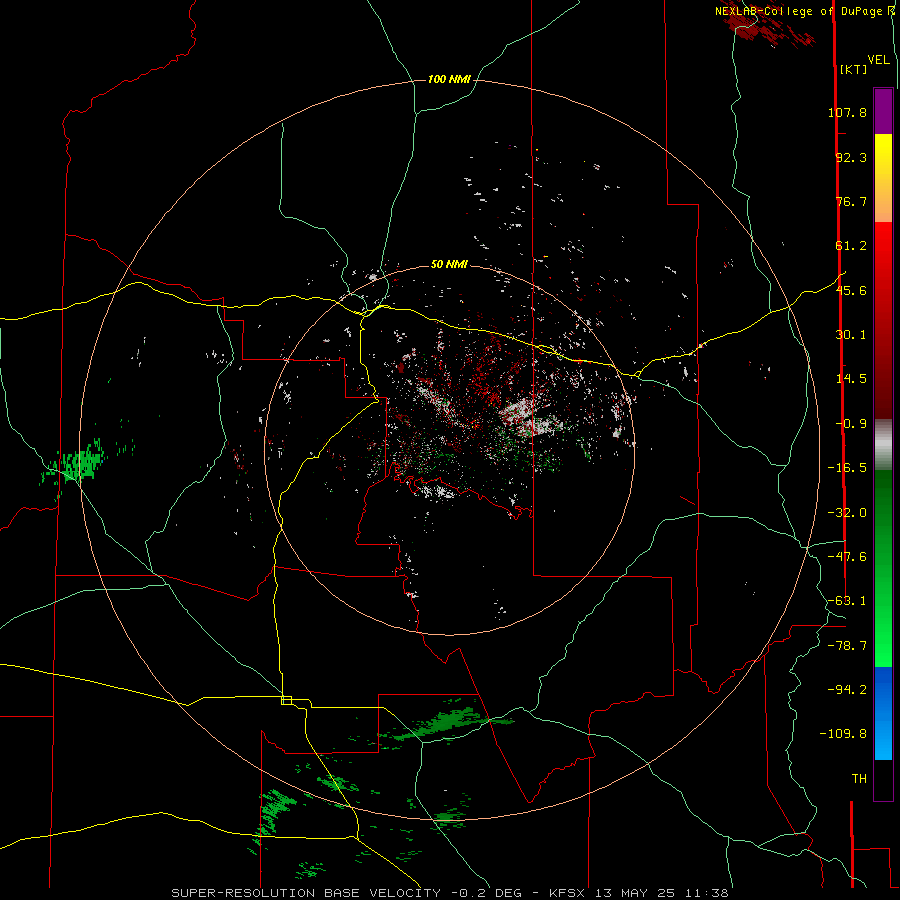The image size is (900, 900).
Task: Click the -63.1 velocity scale value
Action: pos(847,601)
